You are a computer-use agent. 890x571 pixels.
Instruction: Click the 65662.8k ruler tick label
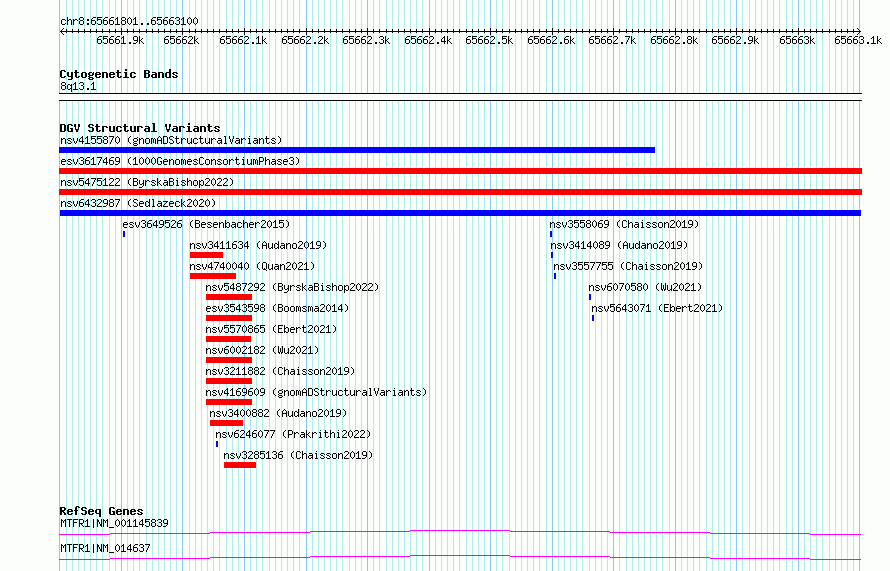click(674, 40)
